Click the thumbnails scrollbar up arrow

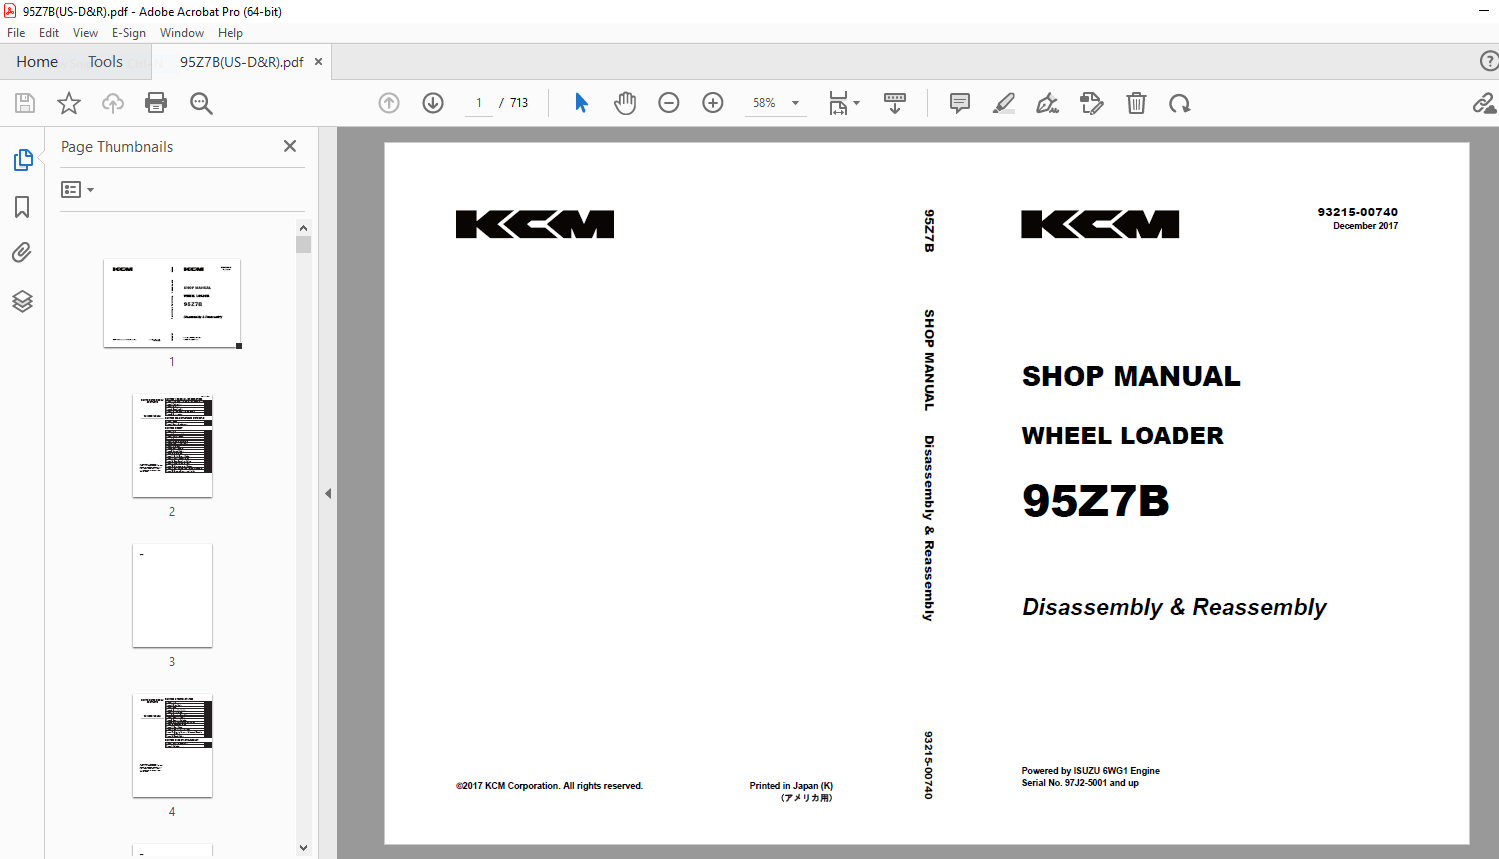304,227
